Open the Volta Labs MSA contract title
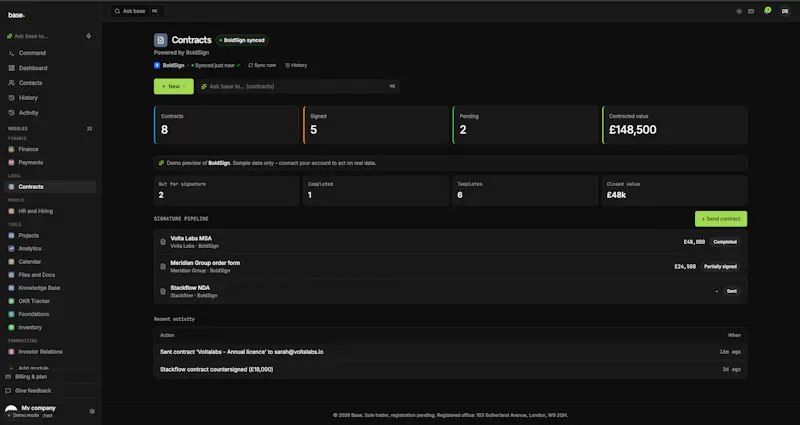This screenshot has width=800, height=425. [191, 238]
